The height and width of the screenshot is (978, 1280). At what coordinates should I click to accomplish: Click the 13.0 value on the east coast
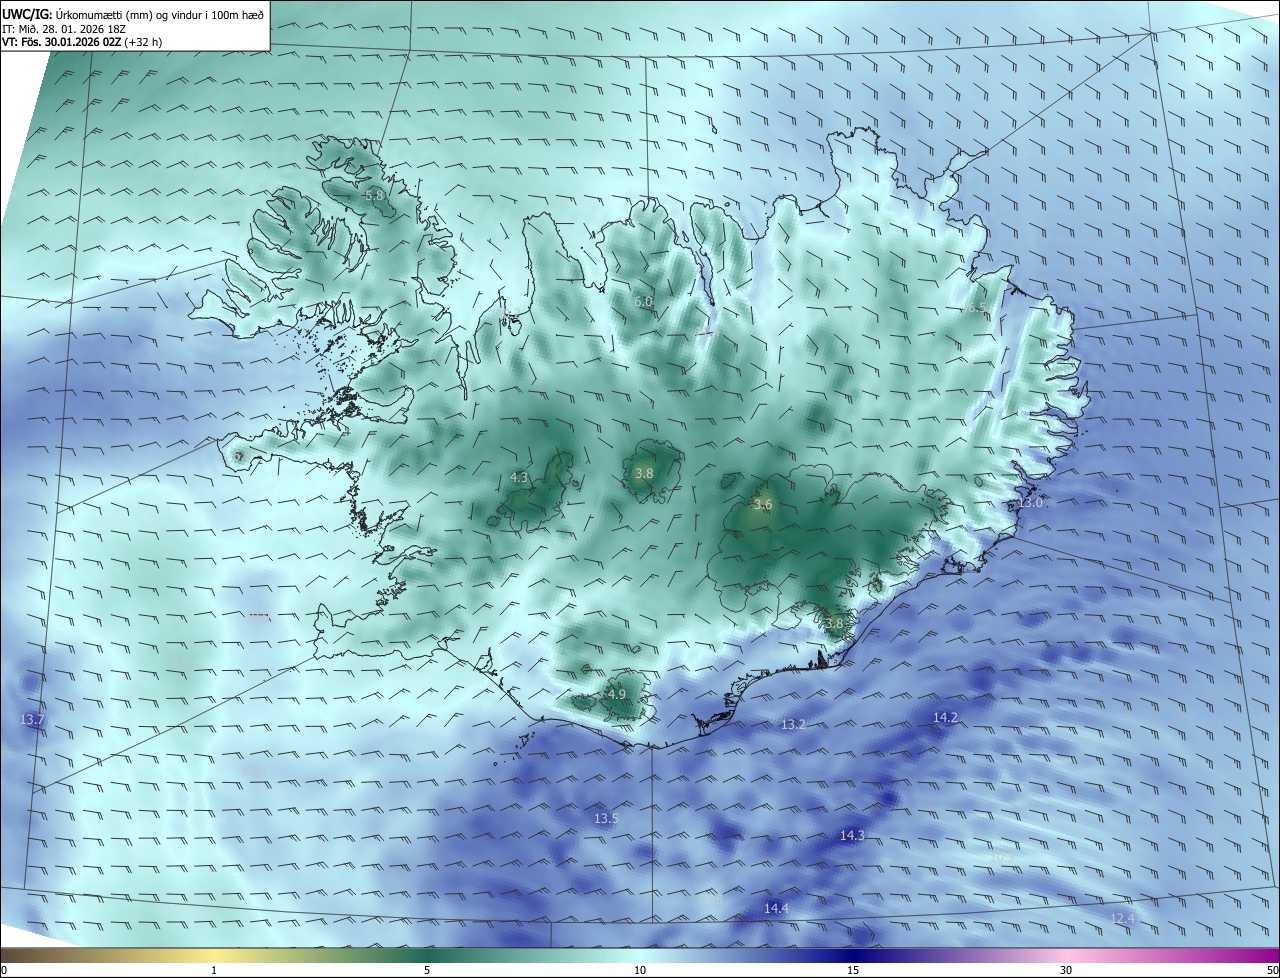click(1030, 503)
